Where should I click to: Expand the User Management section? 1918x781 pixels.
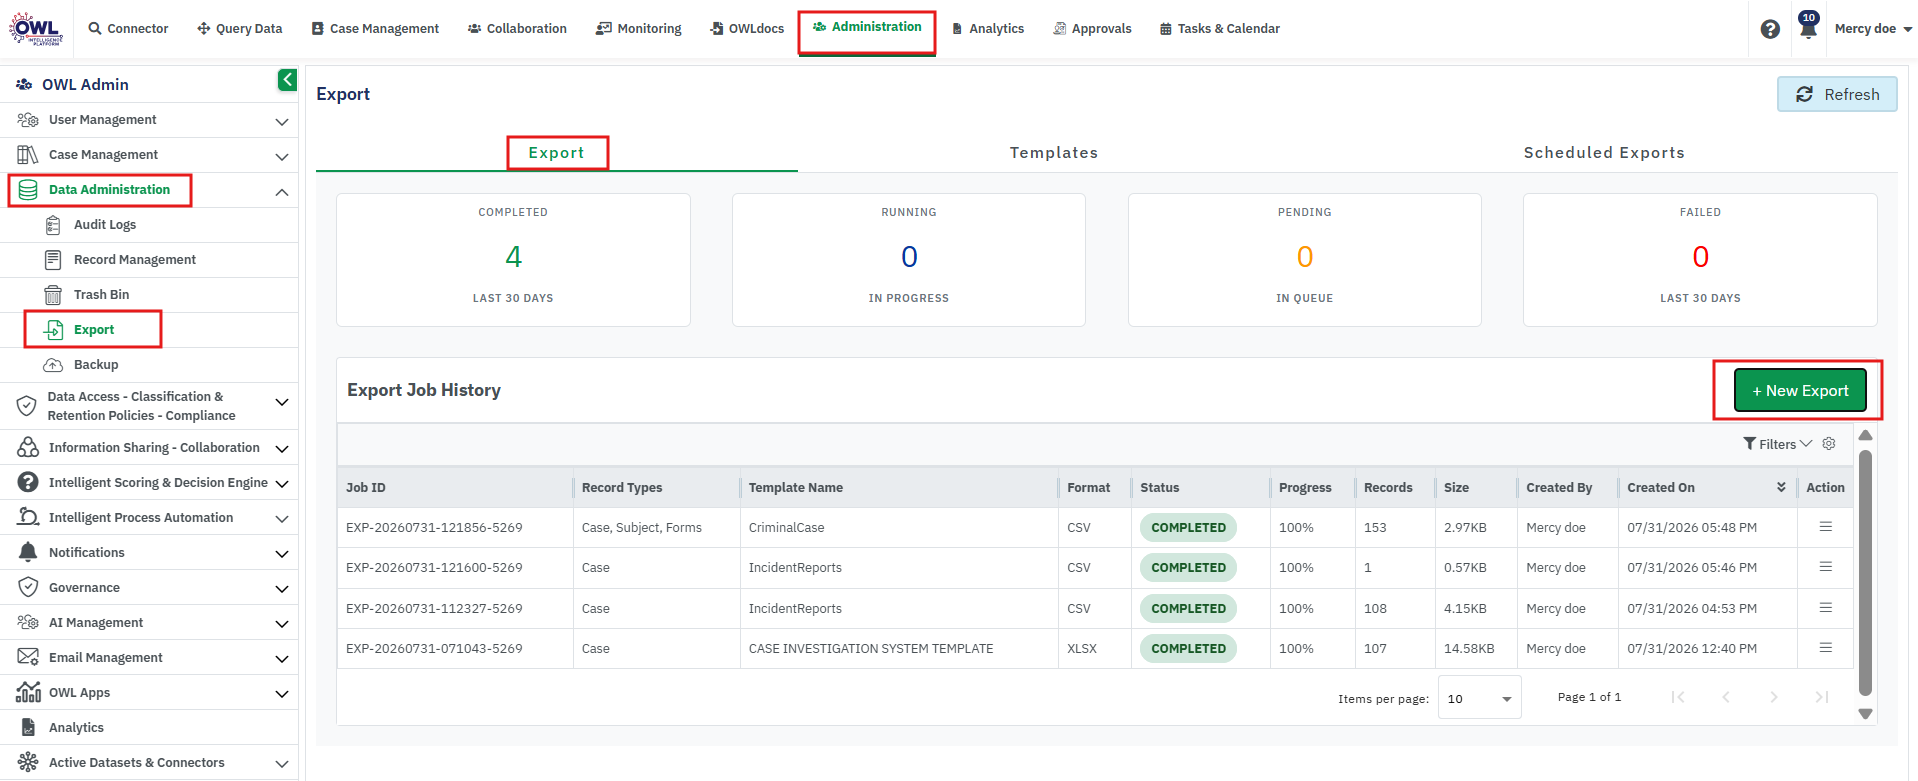pyautogui.click(x=149, y=120)
